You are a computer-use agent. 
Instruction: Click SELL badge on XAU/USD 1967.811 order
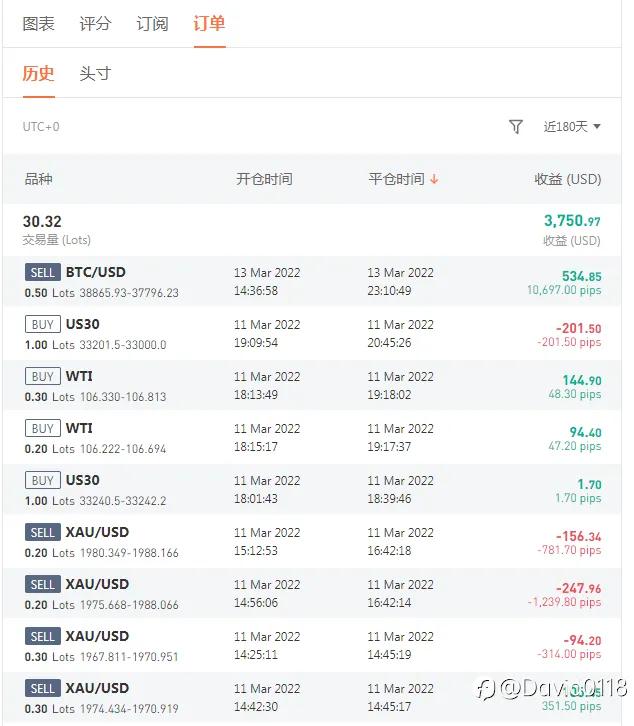click(43, 636)
